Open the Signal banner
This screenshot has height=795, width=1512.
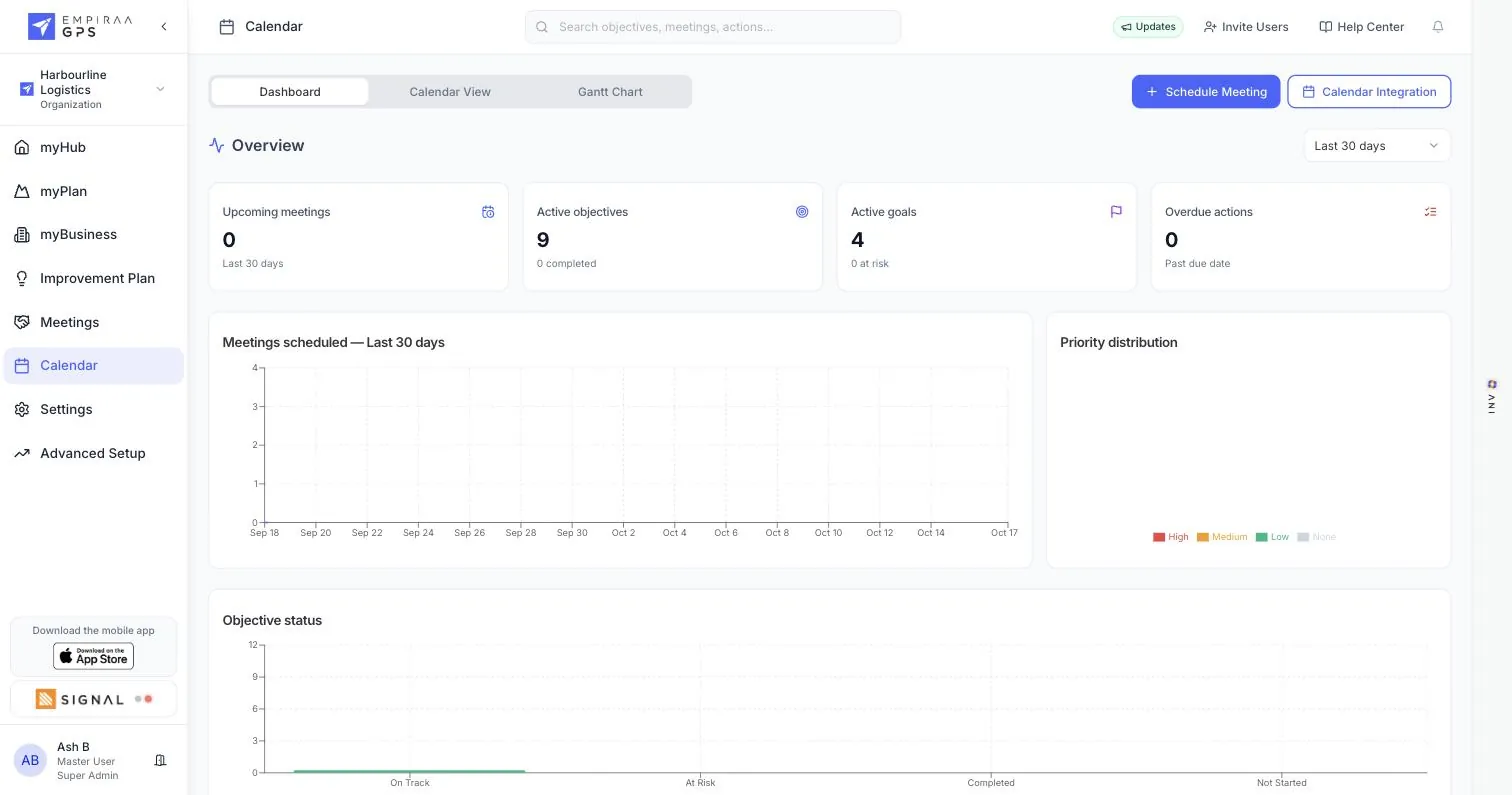93,699
